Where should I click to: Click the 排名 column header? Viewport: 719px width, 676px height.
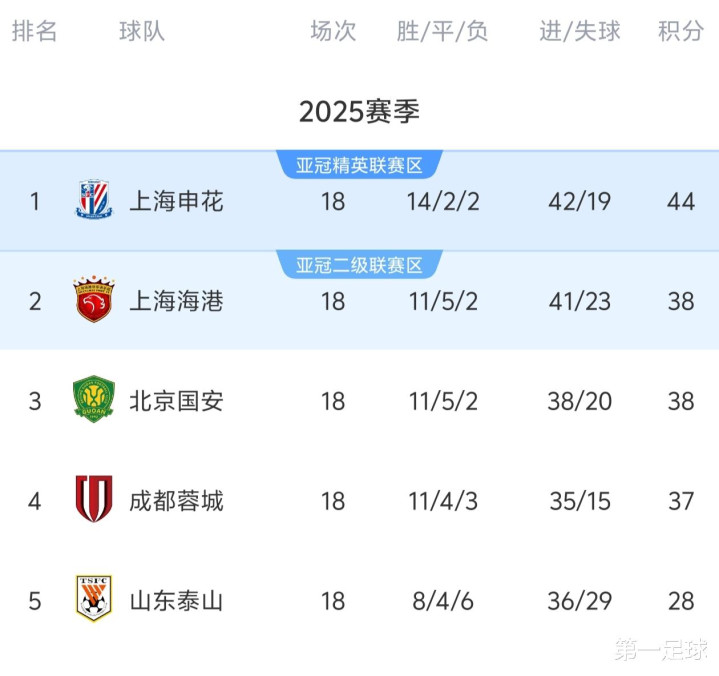pos(34,31)
